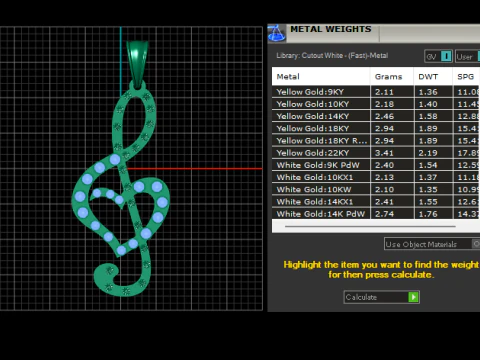
Task: Sort by the DWT column header
Action: tap(433, 77)
